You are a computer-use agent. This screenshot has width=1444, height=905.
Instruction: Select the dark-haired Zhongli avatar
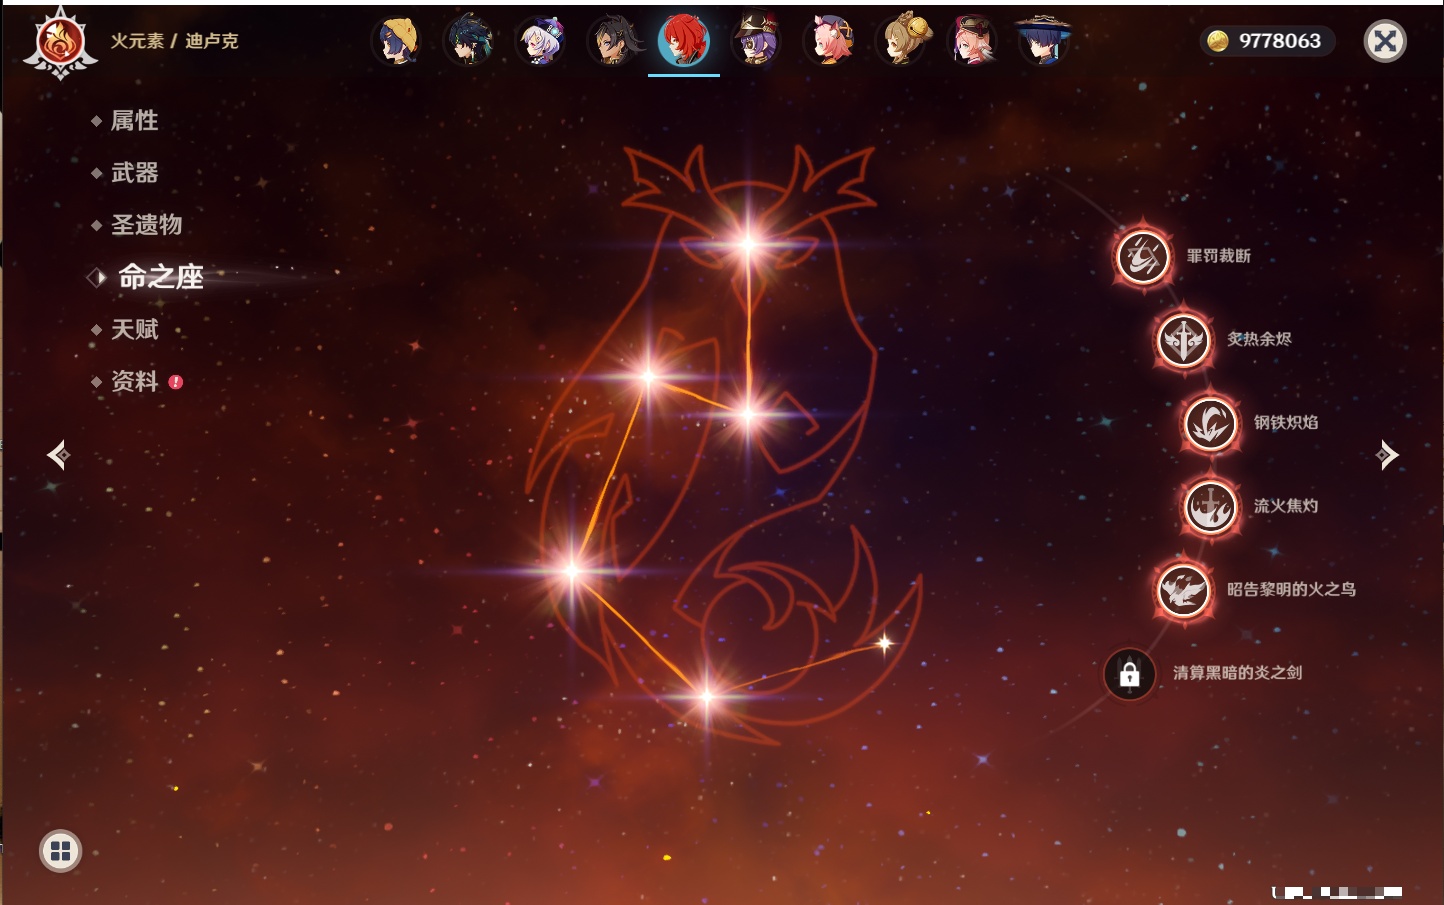(613, 41)
